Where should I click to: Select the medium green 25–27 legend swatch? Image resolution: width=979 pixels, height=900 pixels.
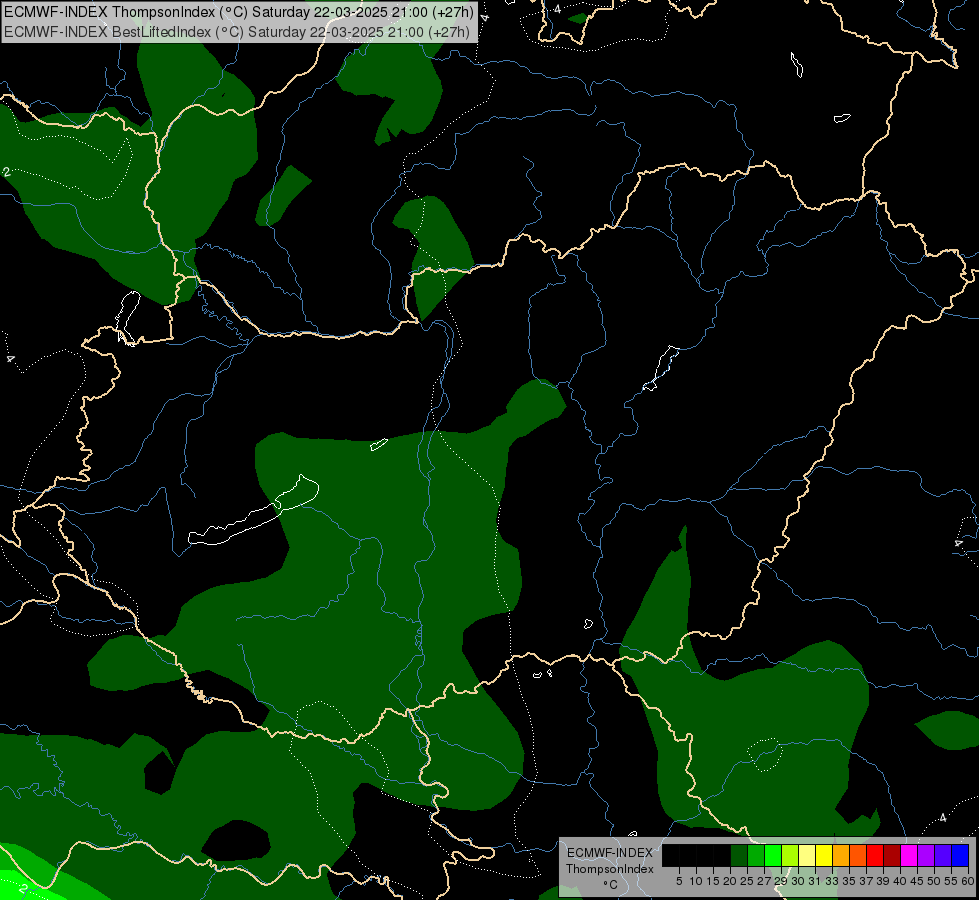click(x=756, y=855)
